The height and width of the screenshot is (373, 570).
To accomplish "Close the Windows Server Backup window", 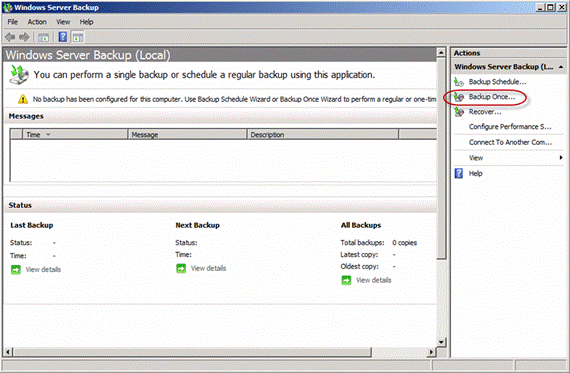I will [x=561, y=7].
